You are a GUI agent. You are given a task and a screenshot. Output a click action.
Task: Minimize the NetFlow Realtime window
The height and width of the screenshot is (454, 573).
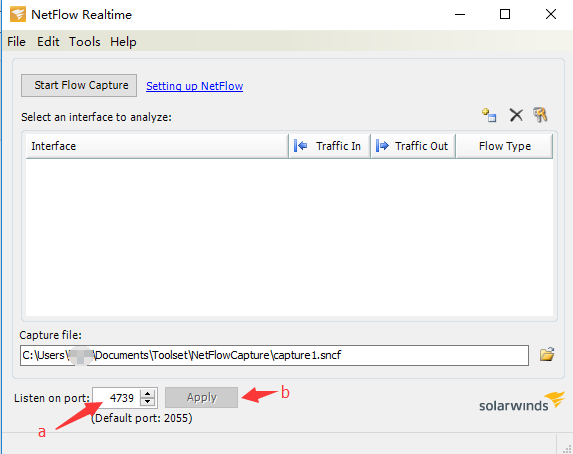[460, 15]
